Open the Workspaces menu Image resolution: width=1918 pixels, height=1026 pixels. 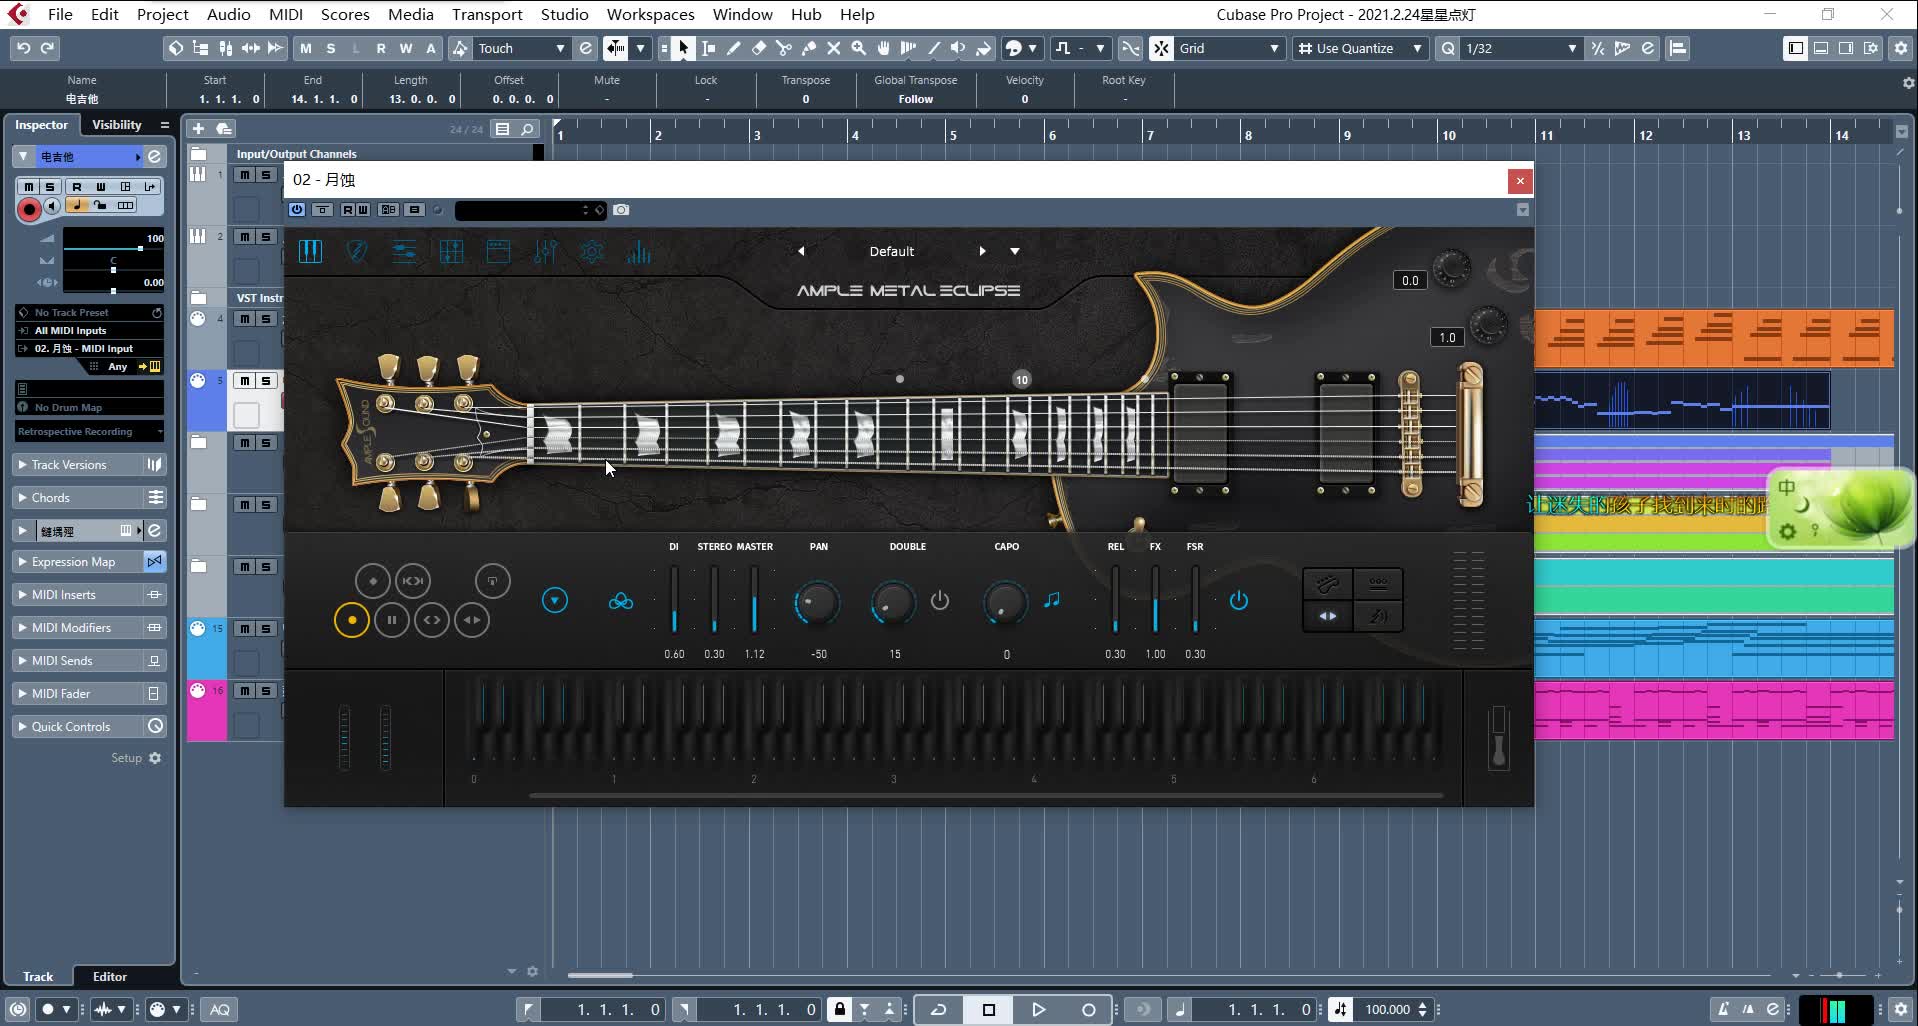point(650,14)
